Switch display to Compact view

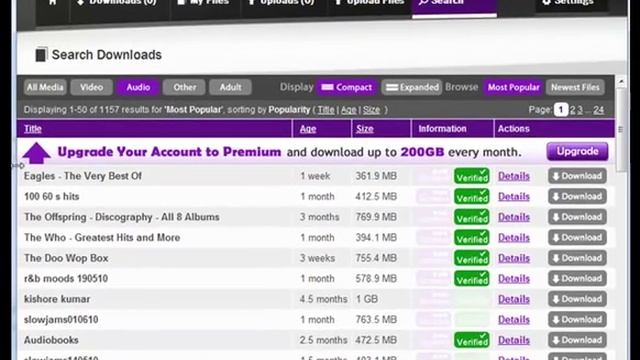tap(347, 87)
